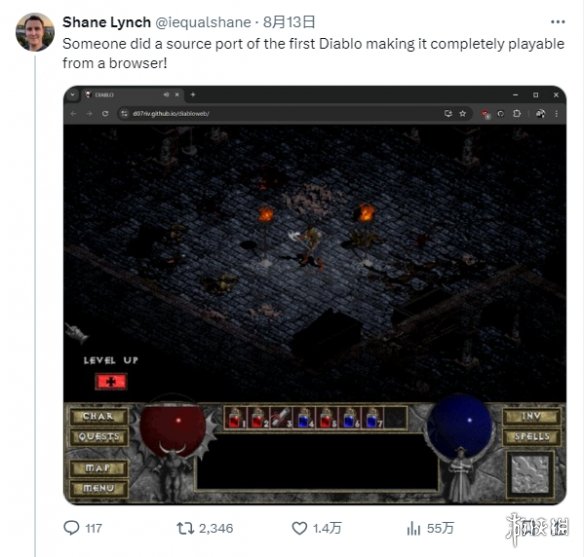
Task: Click the retweet icon
Action: point(185,528)
